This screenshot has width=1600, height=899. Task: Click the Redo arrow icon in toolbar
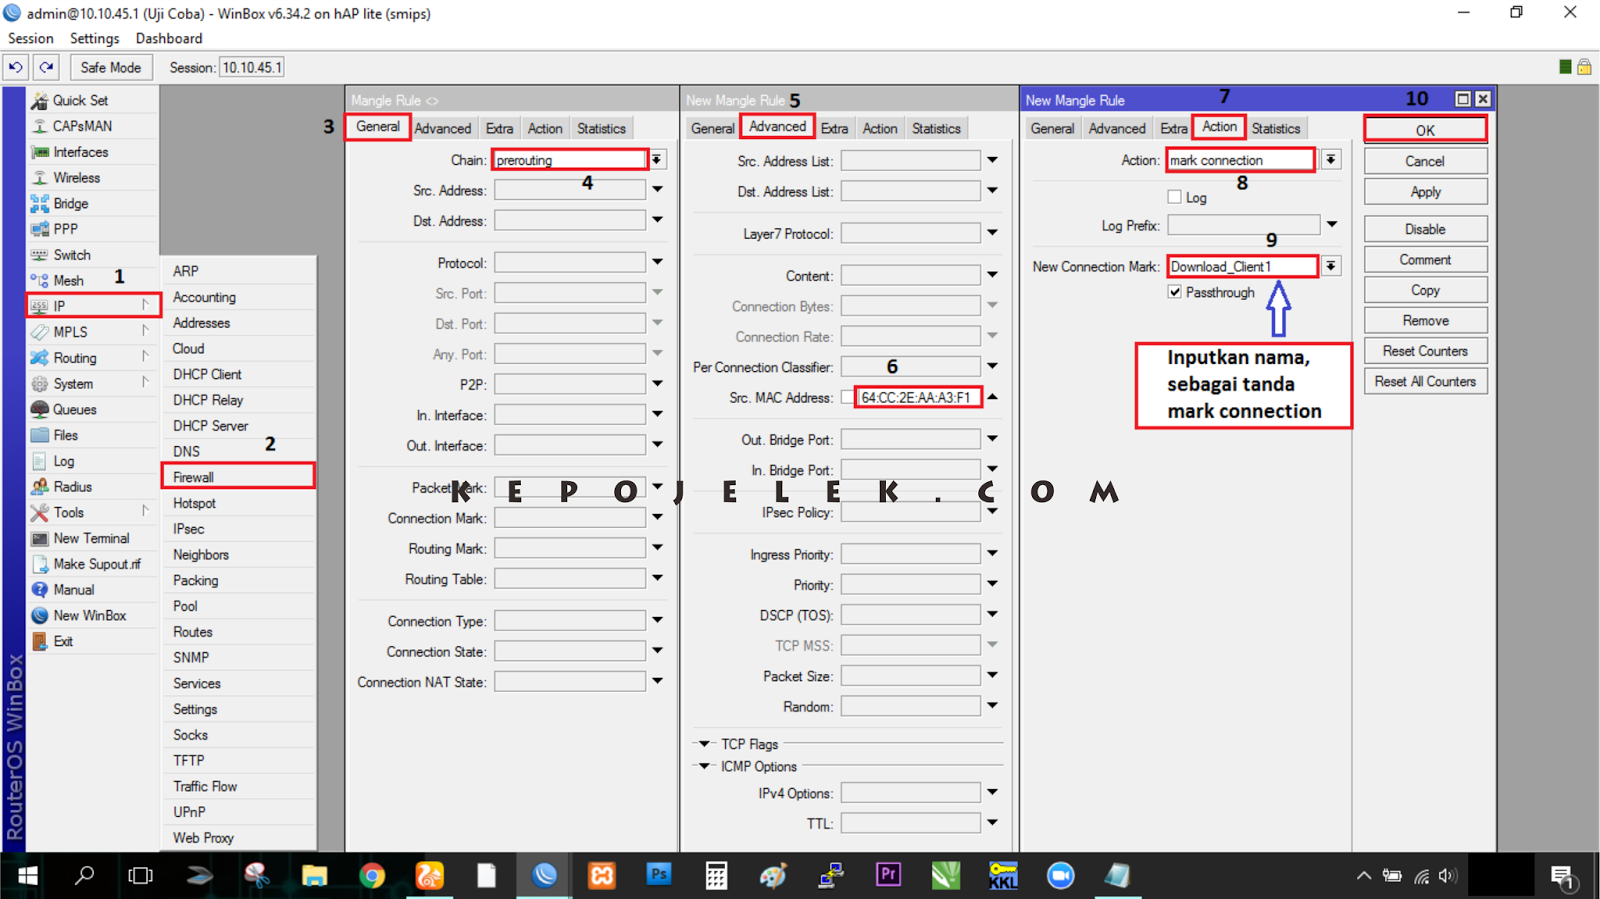click(46, 67)
